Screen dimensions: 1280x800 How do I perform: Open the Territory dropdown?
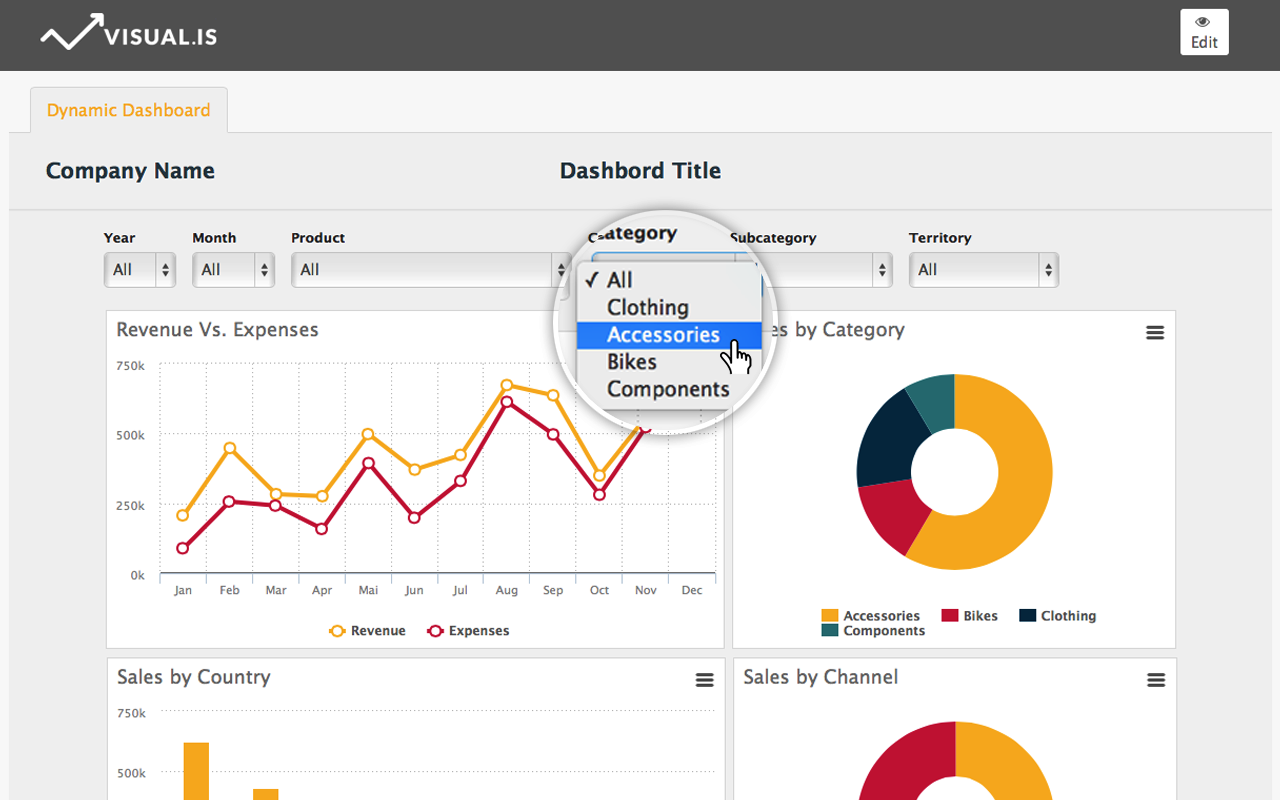[x=983, y=270]
